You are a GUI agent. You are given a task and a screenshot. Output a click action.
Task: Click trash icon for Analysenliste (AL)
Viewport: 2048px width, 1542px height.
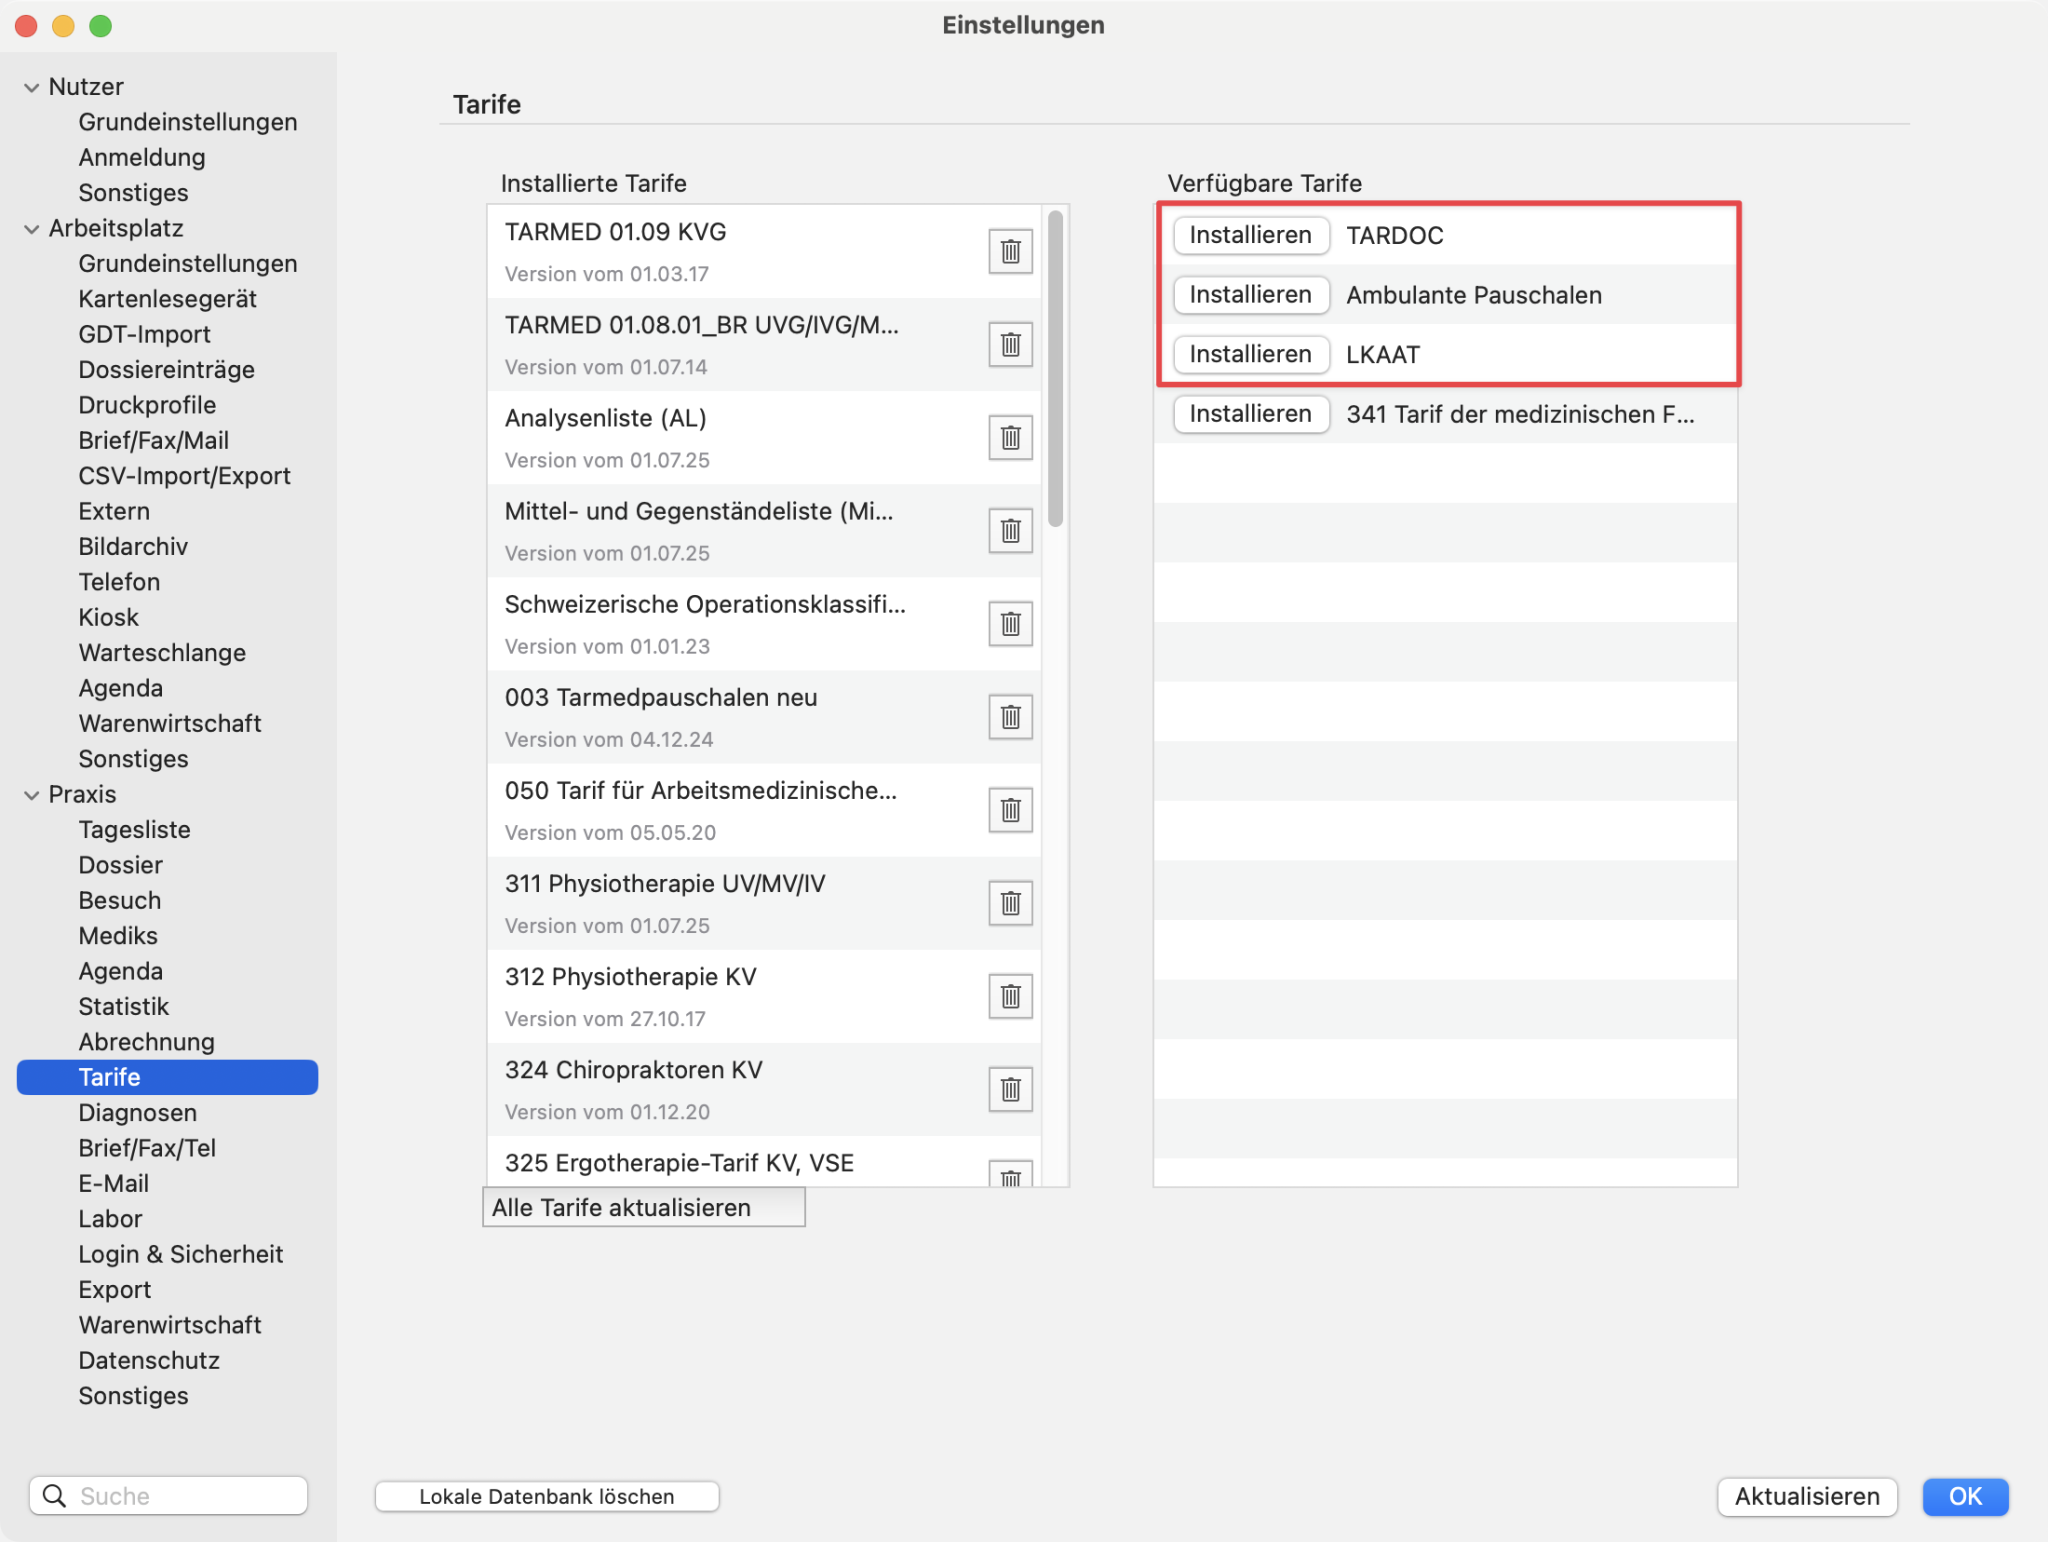pyautogui.click(x=1010, y=437)
